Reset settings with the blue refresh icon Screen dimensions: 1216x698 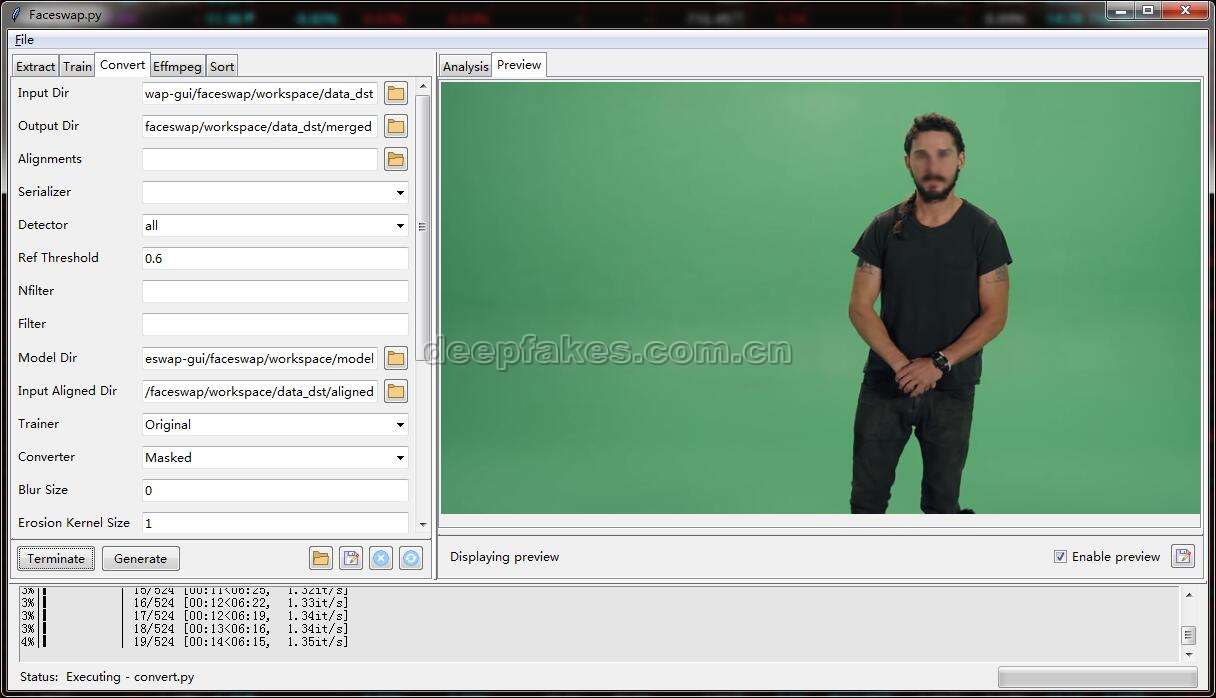pyautogui.click(x=411, y=558)
